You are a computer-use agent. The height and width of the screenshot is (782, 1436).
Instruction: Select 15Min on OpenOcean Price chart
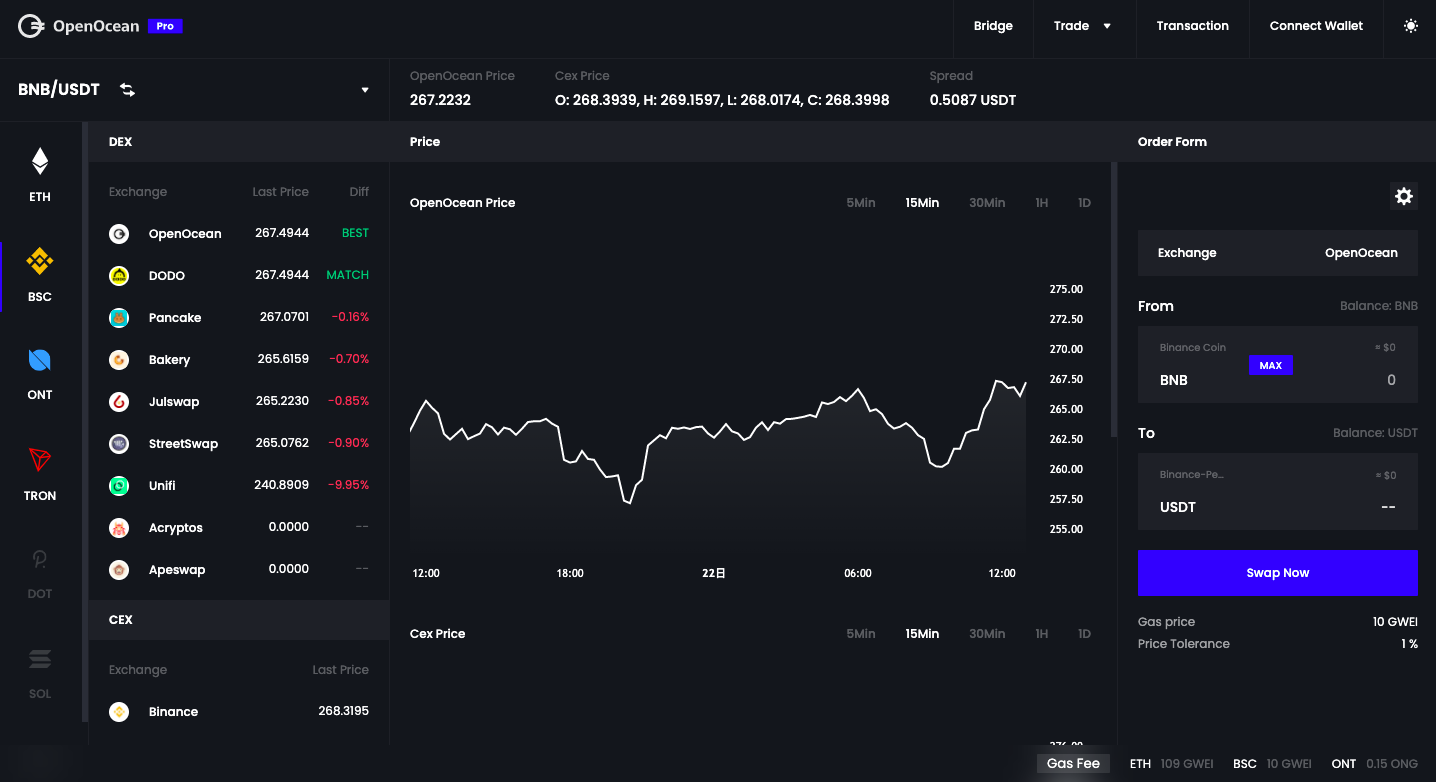(x=922, y=203)
